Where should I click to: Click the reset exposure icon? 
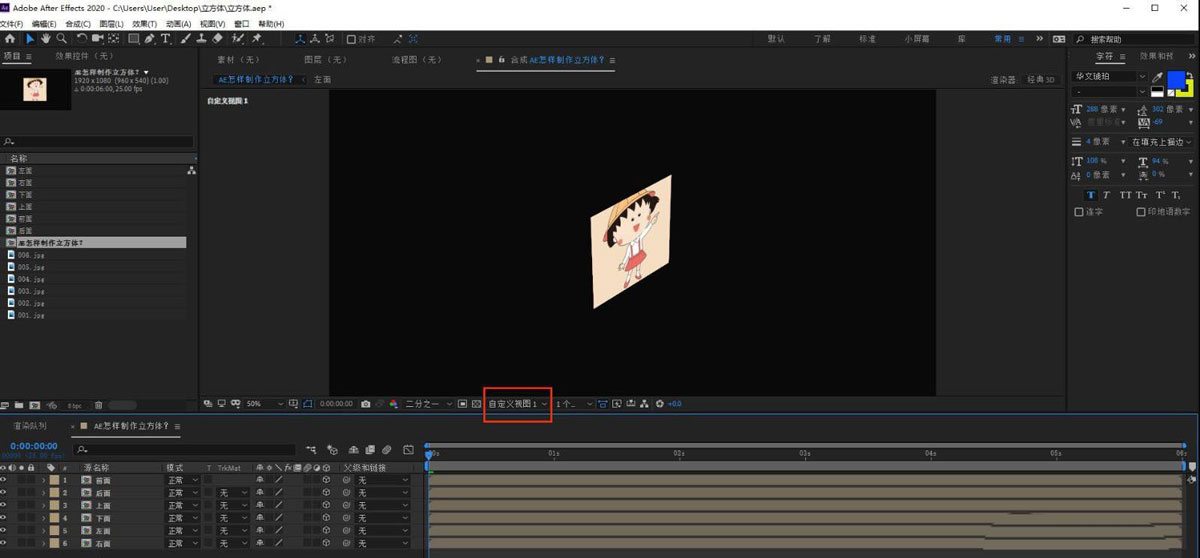click(x=660, y=404)
